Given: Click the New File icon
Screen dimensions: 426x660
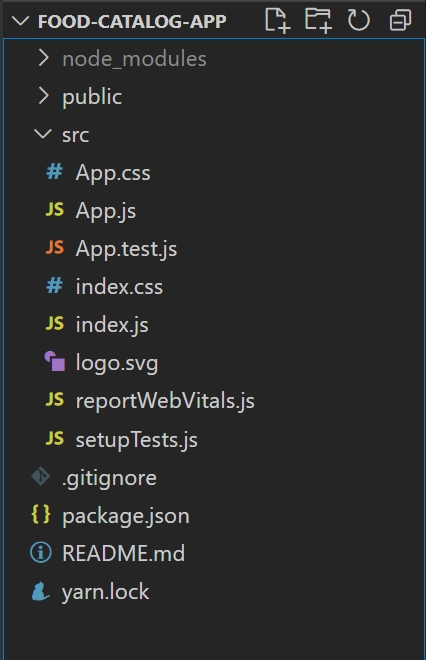Looking at the screenshot, I should click(277, 20).
